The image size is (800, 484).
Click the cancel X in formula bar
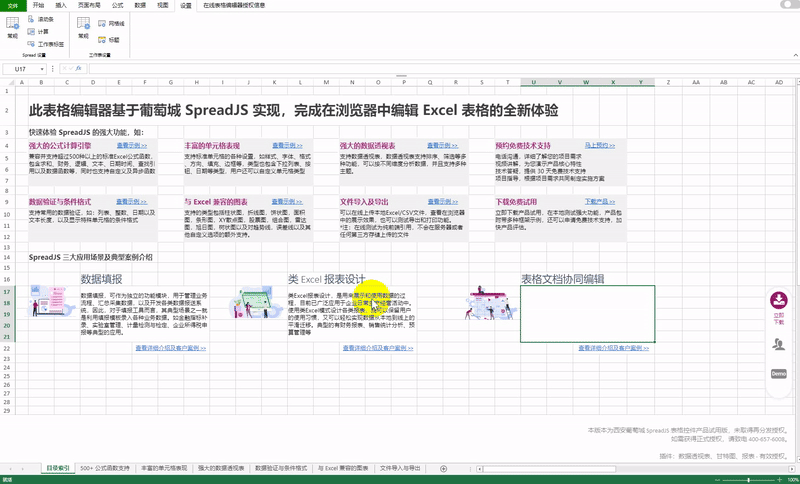[x=65, y=68]
